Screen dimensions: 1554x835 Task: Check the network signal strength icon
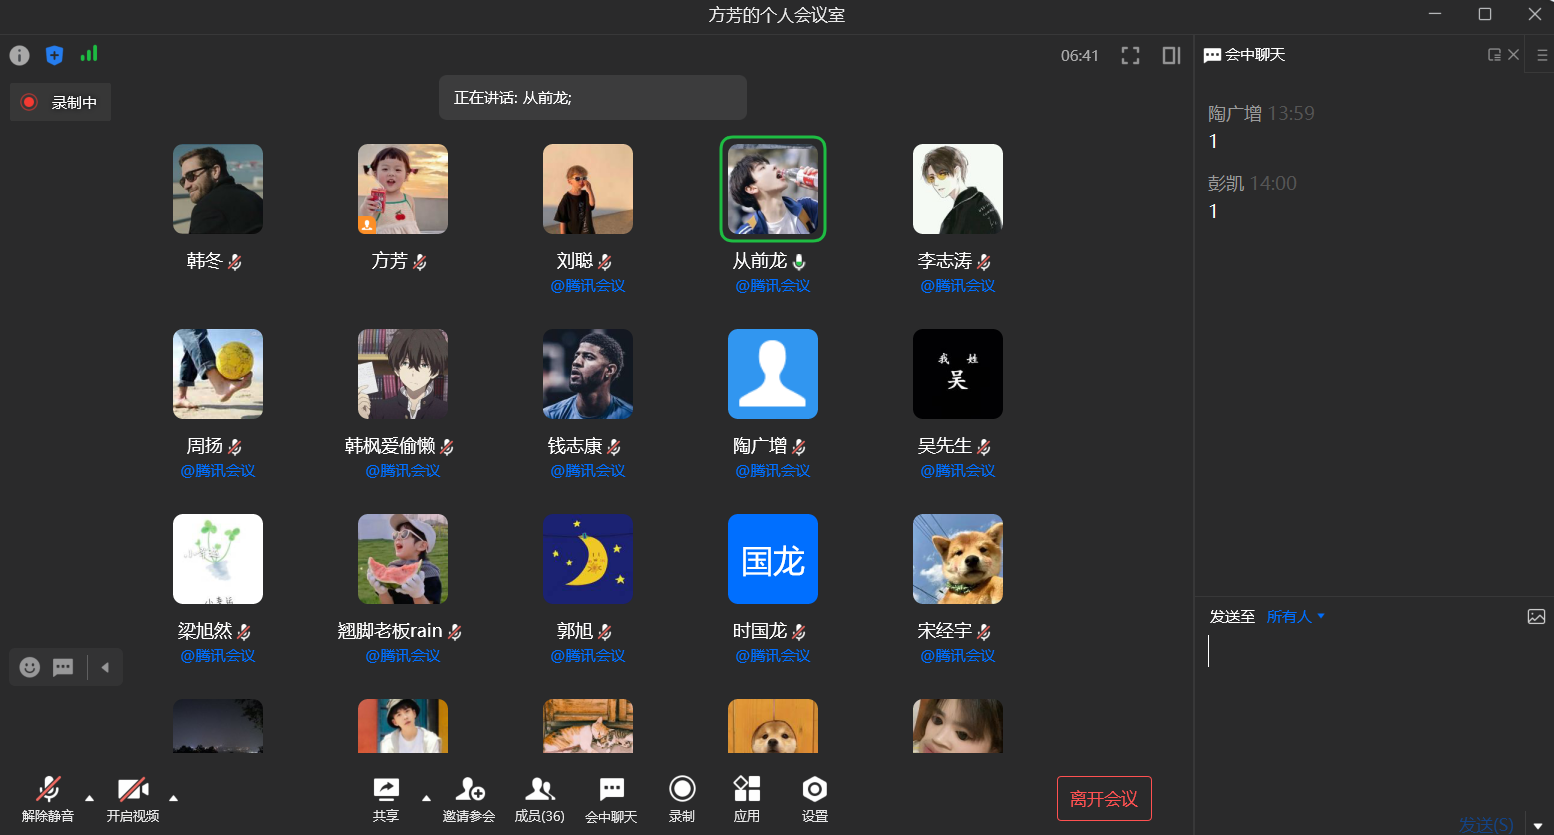pos(89,54)
